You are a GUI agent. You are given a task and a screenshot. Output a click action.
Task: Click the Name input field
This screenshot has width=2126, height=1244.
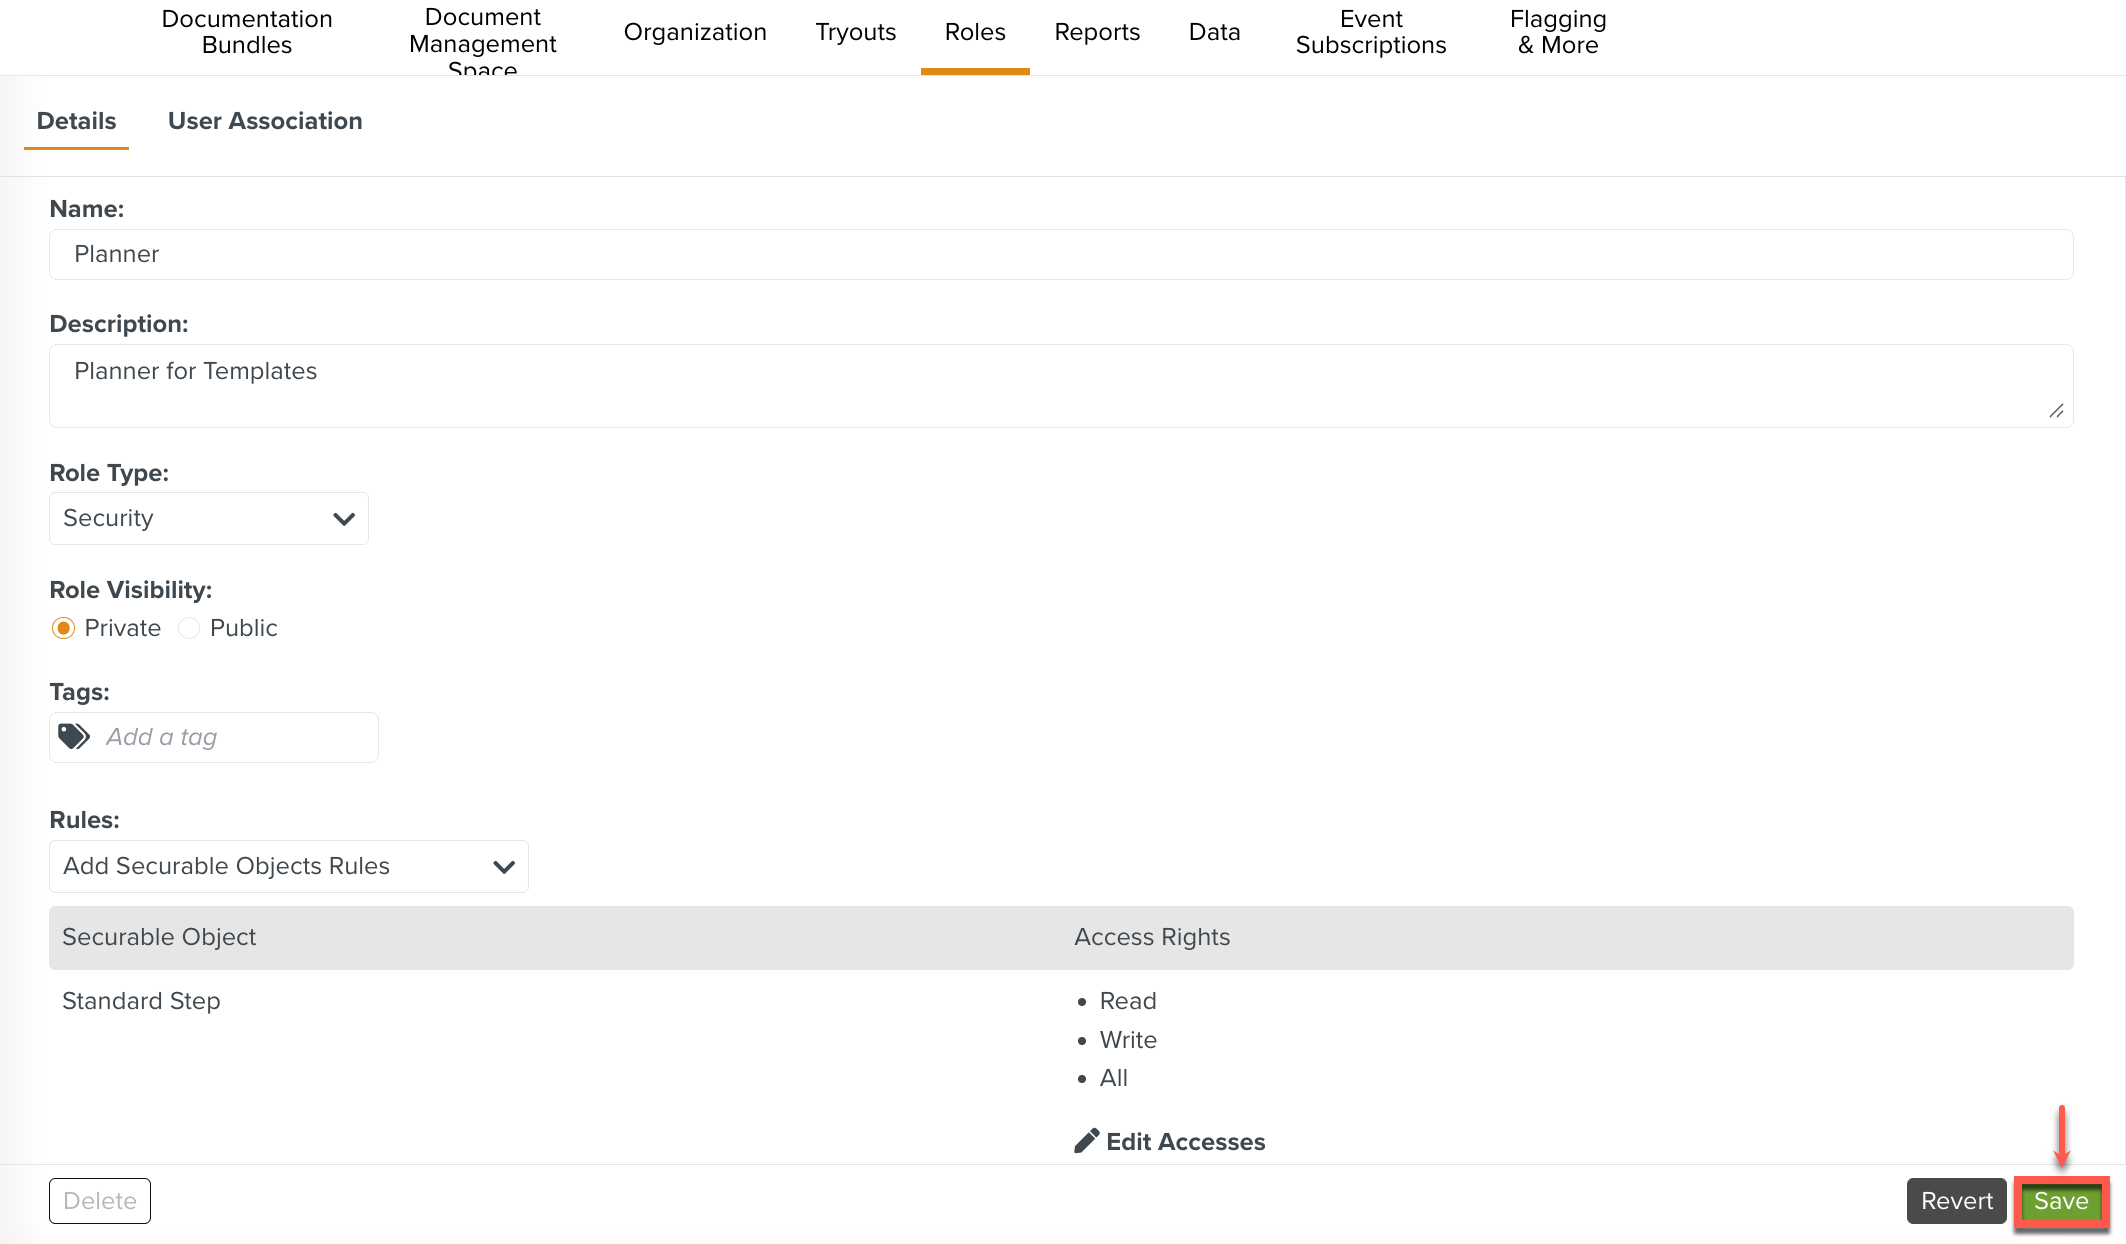click(x=1060, y=254)
